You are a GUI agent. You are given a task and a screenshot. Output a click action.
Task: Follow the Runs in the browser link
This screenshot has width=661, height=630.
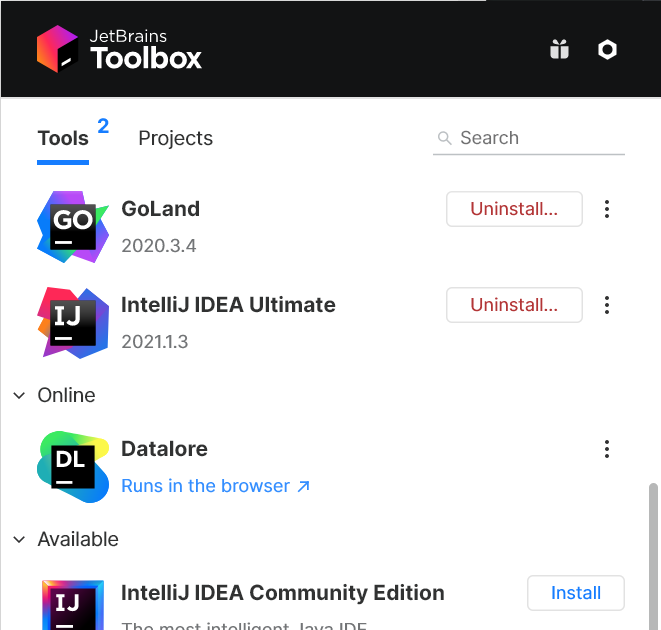pyautogui.click(x=215, y=486)
